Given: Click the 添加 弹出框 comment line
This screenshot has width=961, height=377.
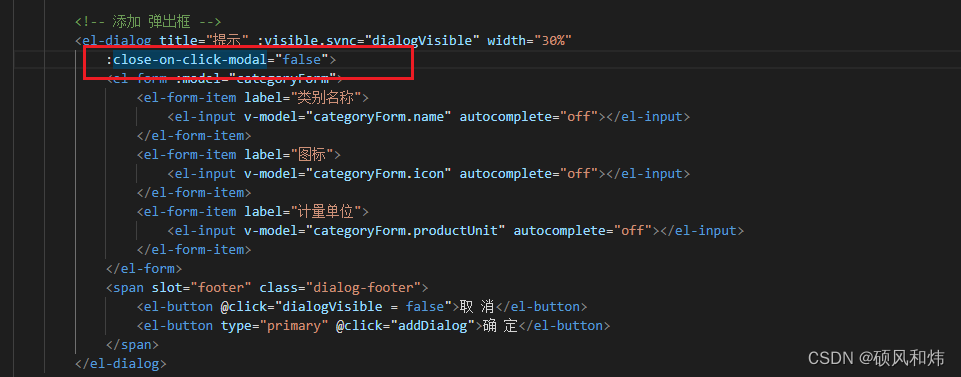Looking at the screenshot, I should pos(148,22).
